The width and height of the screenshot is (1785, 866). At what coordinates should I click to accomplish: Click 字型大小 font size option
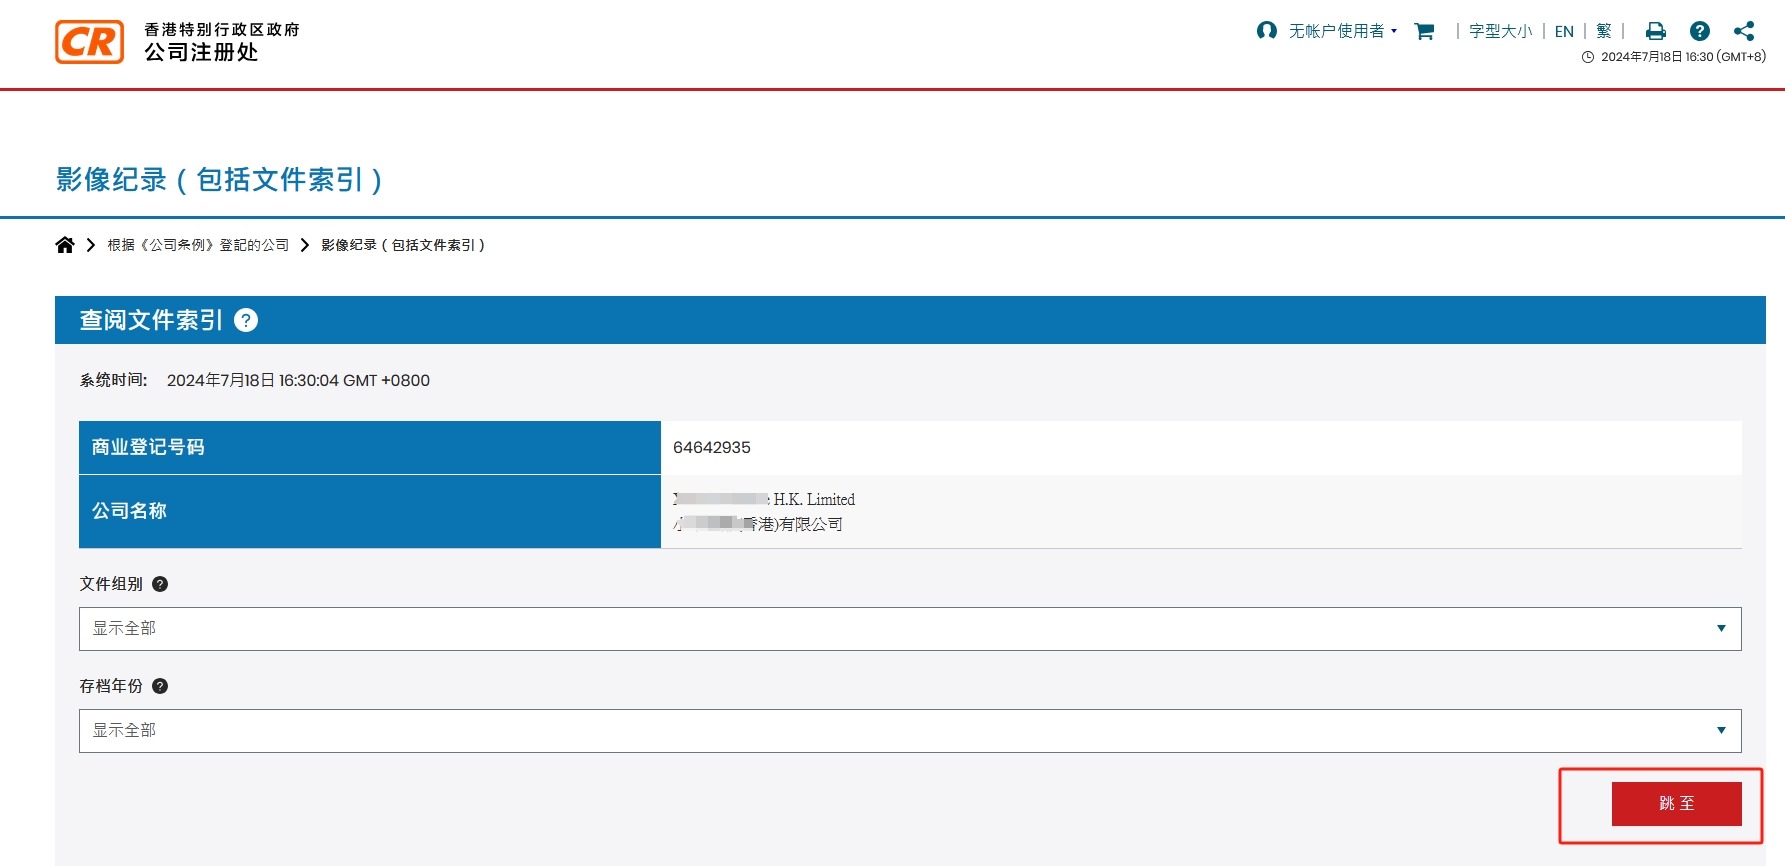1500,31
